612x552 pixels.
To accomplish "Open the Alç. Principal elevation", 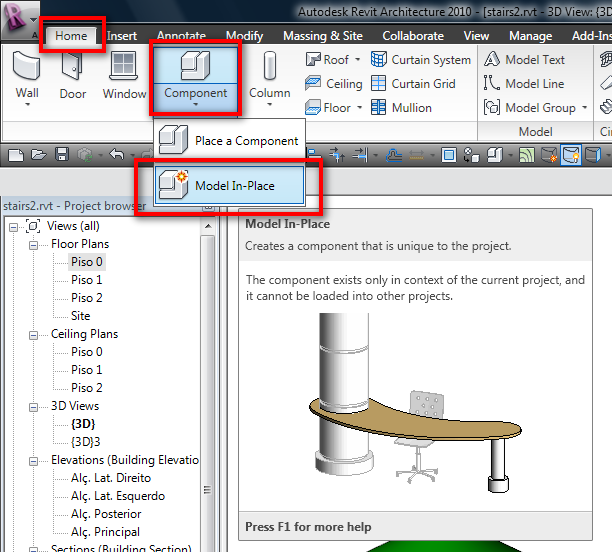I will pos(105,532).
